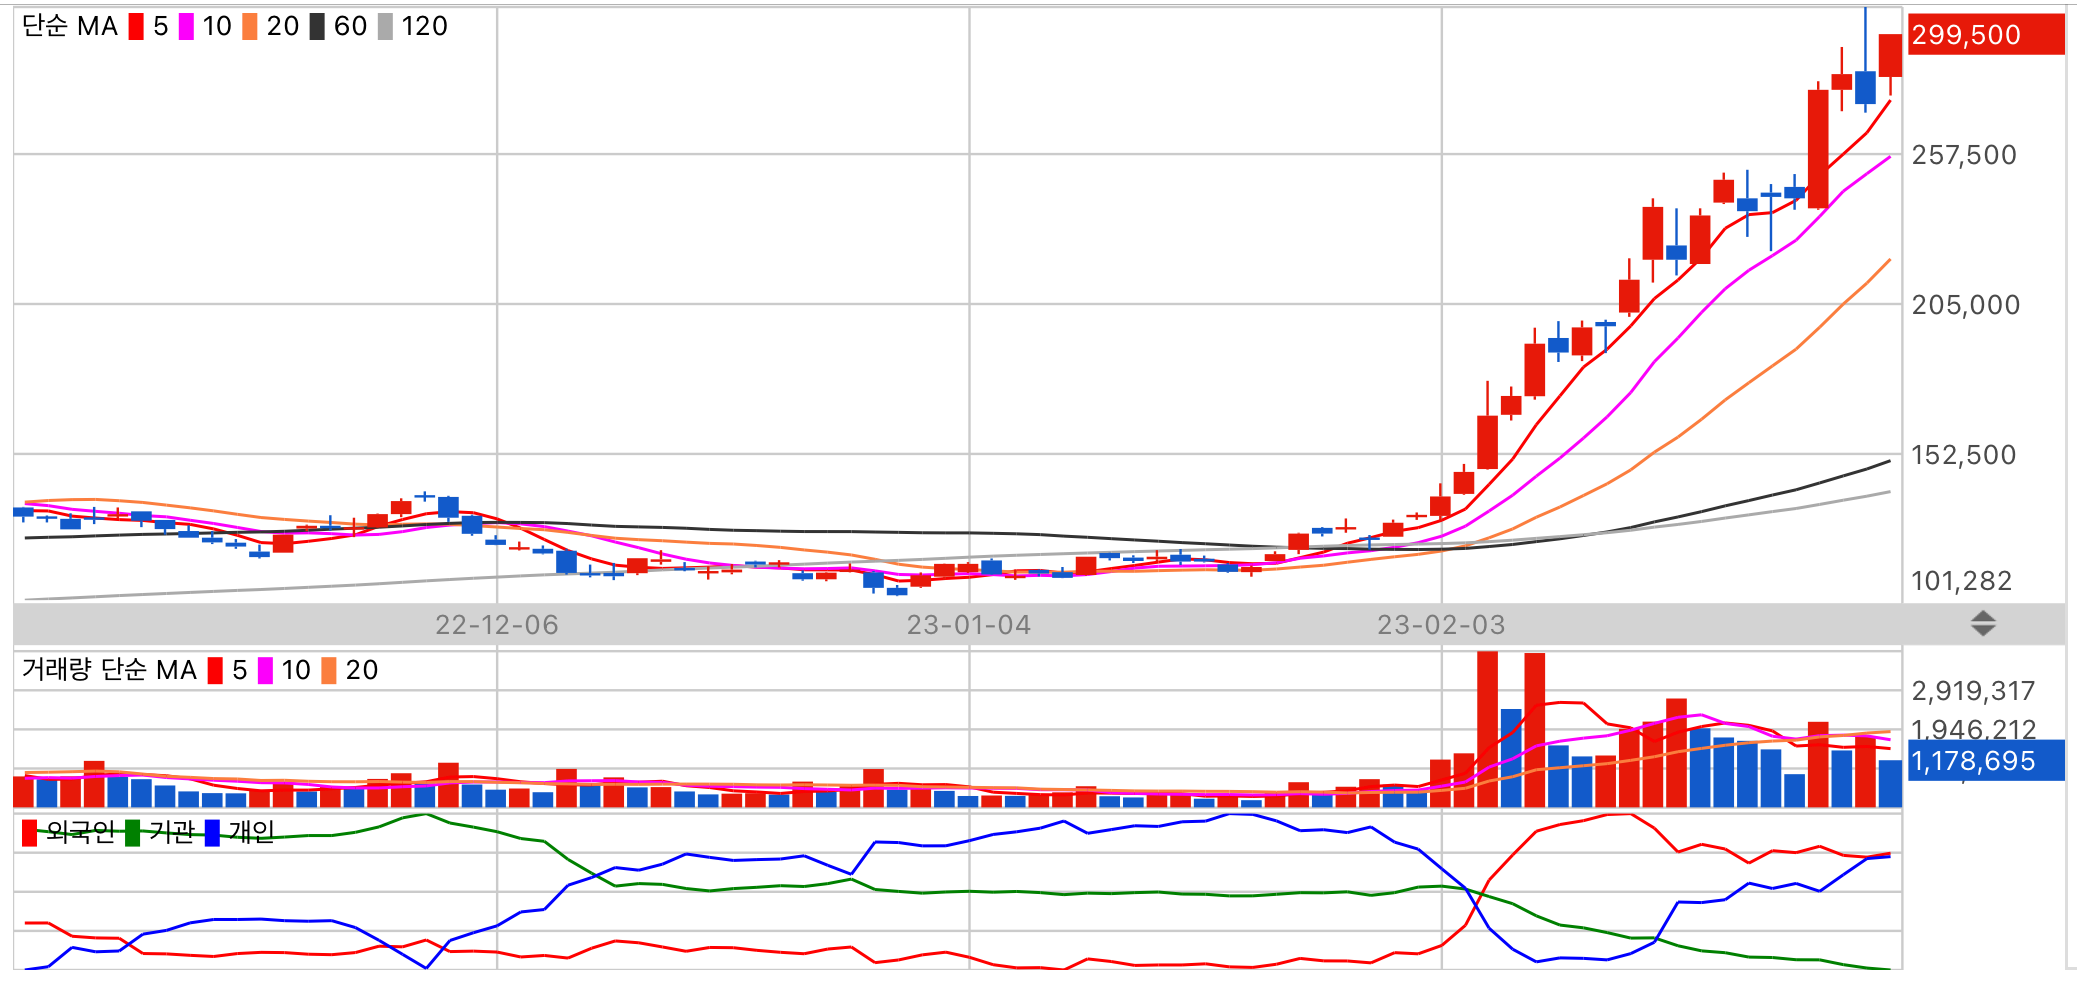Image resolution: width=2077 pixels, height=987 pixels.
Task: Click the 23-01-04 date marker
Action: point(969,625)
